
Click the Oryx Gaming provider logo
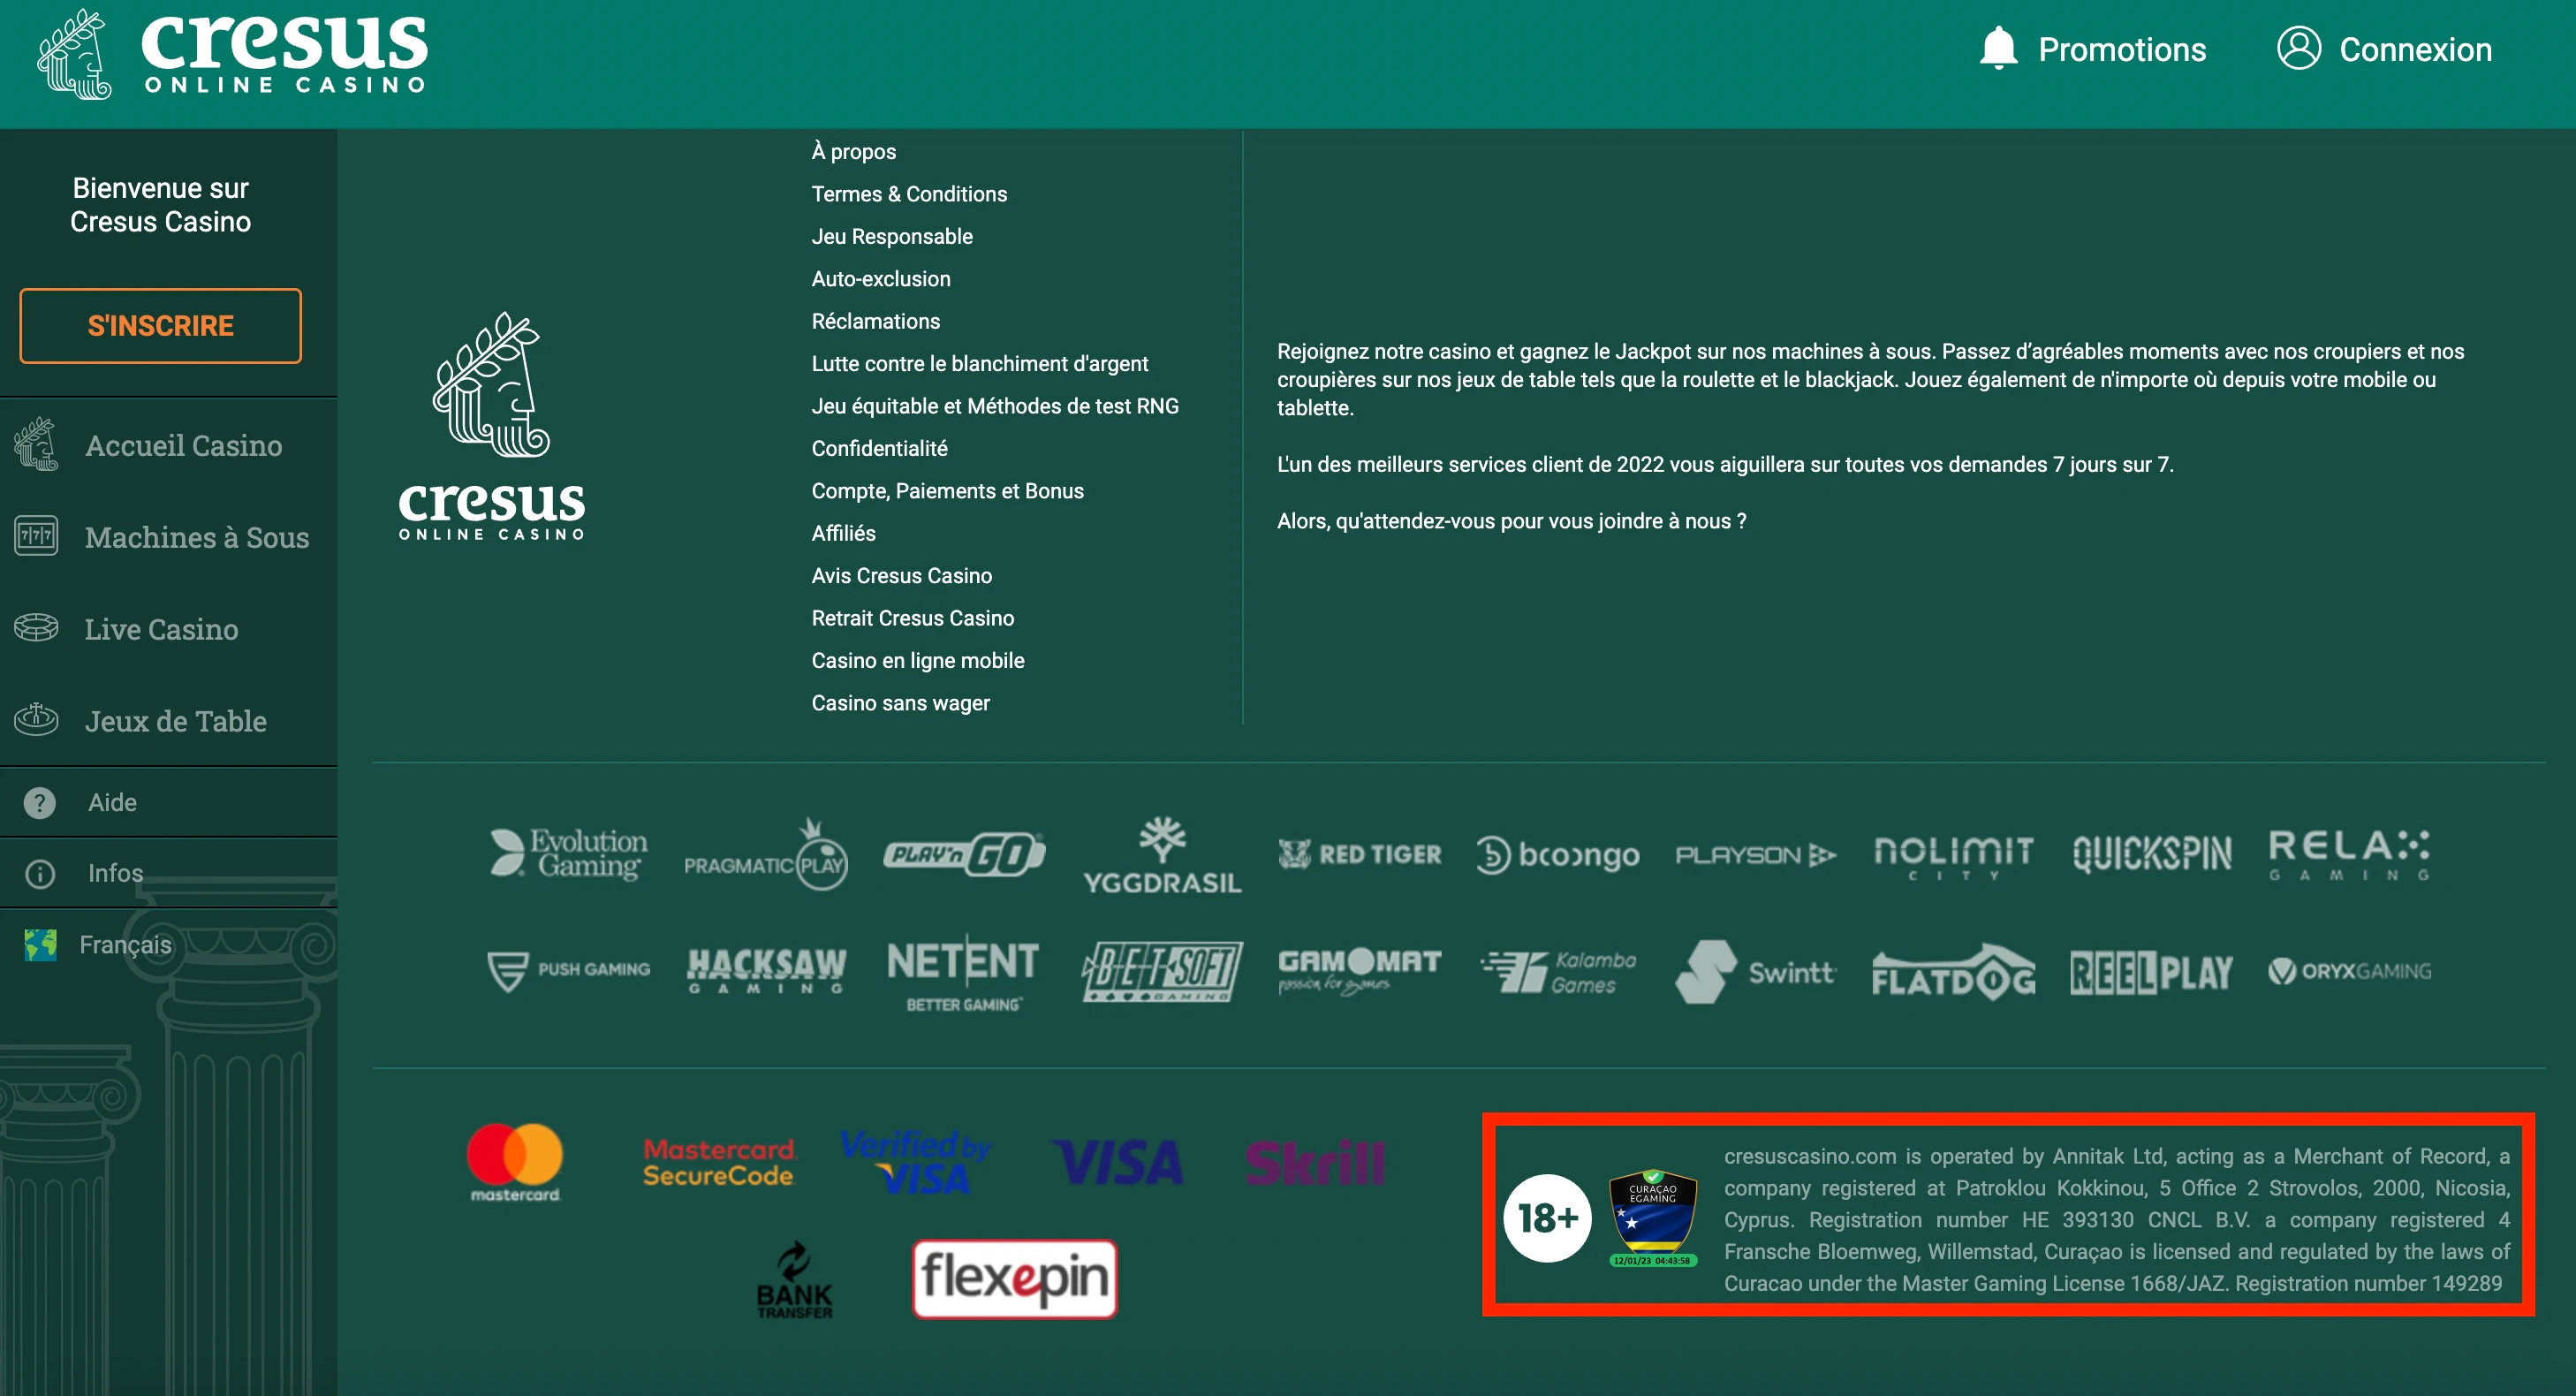[x=2349, y=971]
